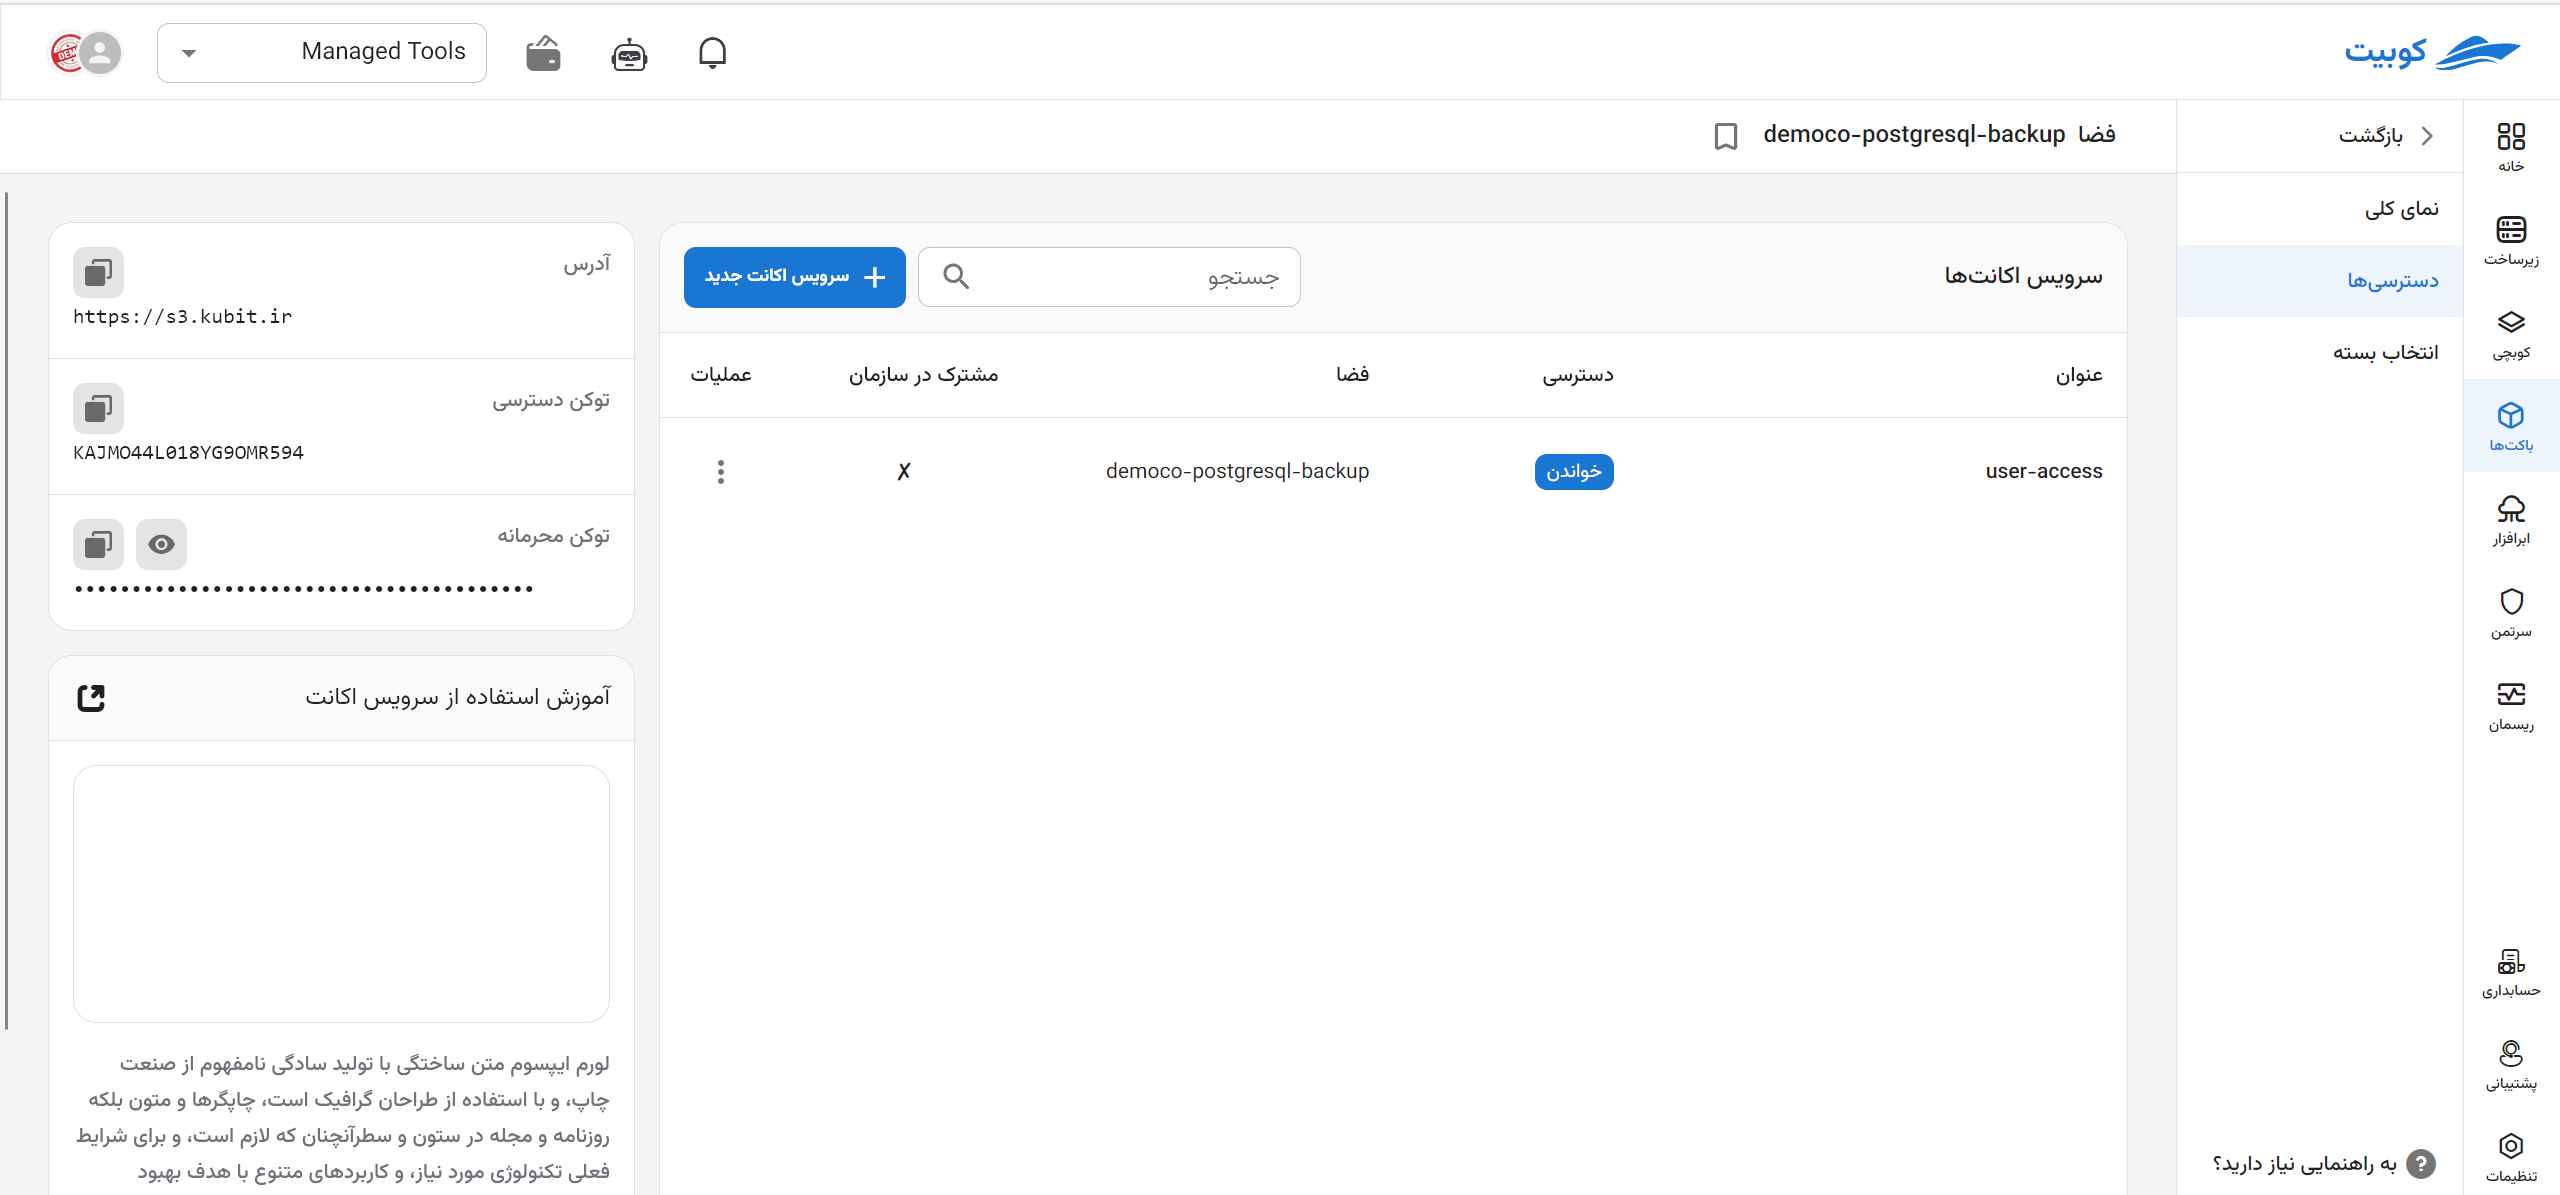Select انتخاب بسته package menu item
This screenshot has width=2560, height=1195.
2320,353
